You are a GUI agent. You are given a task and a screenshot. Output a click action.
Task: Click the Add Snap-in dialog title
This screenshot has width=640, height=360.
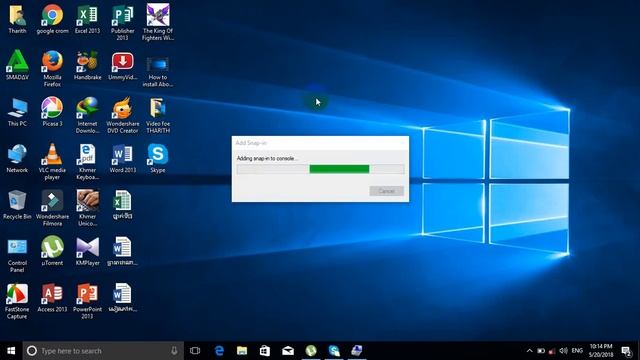(251, 143)
